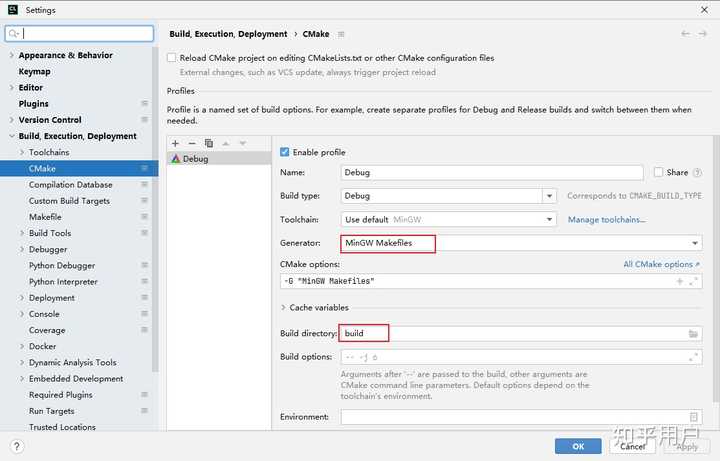The width and height of the screenshot is (720, 461).
Task: Open the Generator dropdown list
Action: pyautogui.click(x=695, y=243)
